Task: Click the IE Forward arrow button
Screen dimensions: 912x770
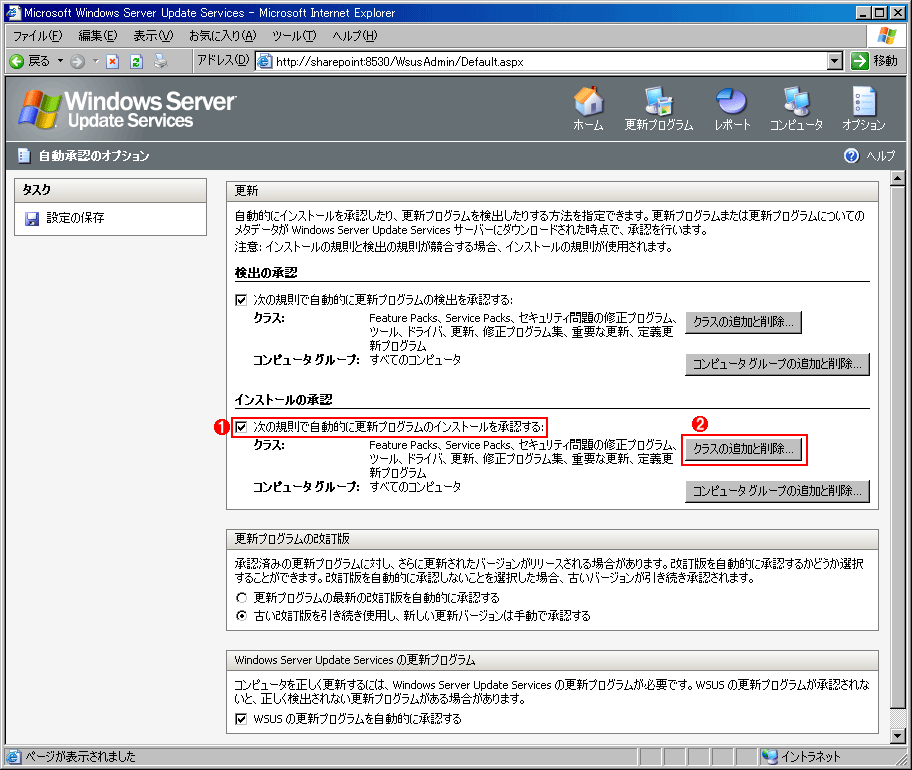Action: (x=77, y=61)
